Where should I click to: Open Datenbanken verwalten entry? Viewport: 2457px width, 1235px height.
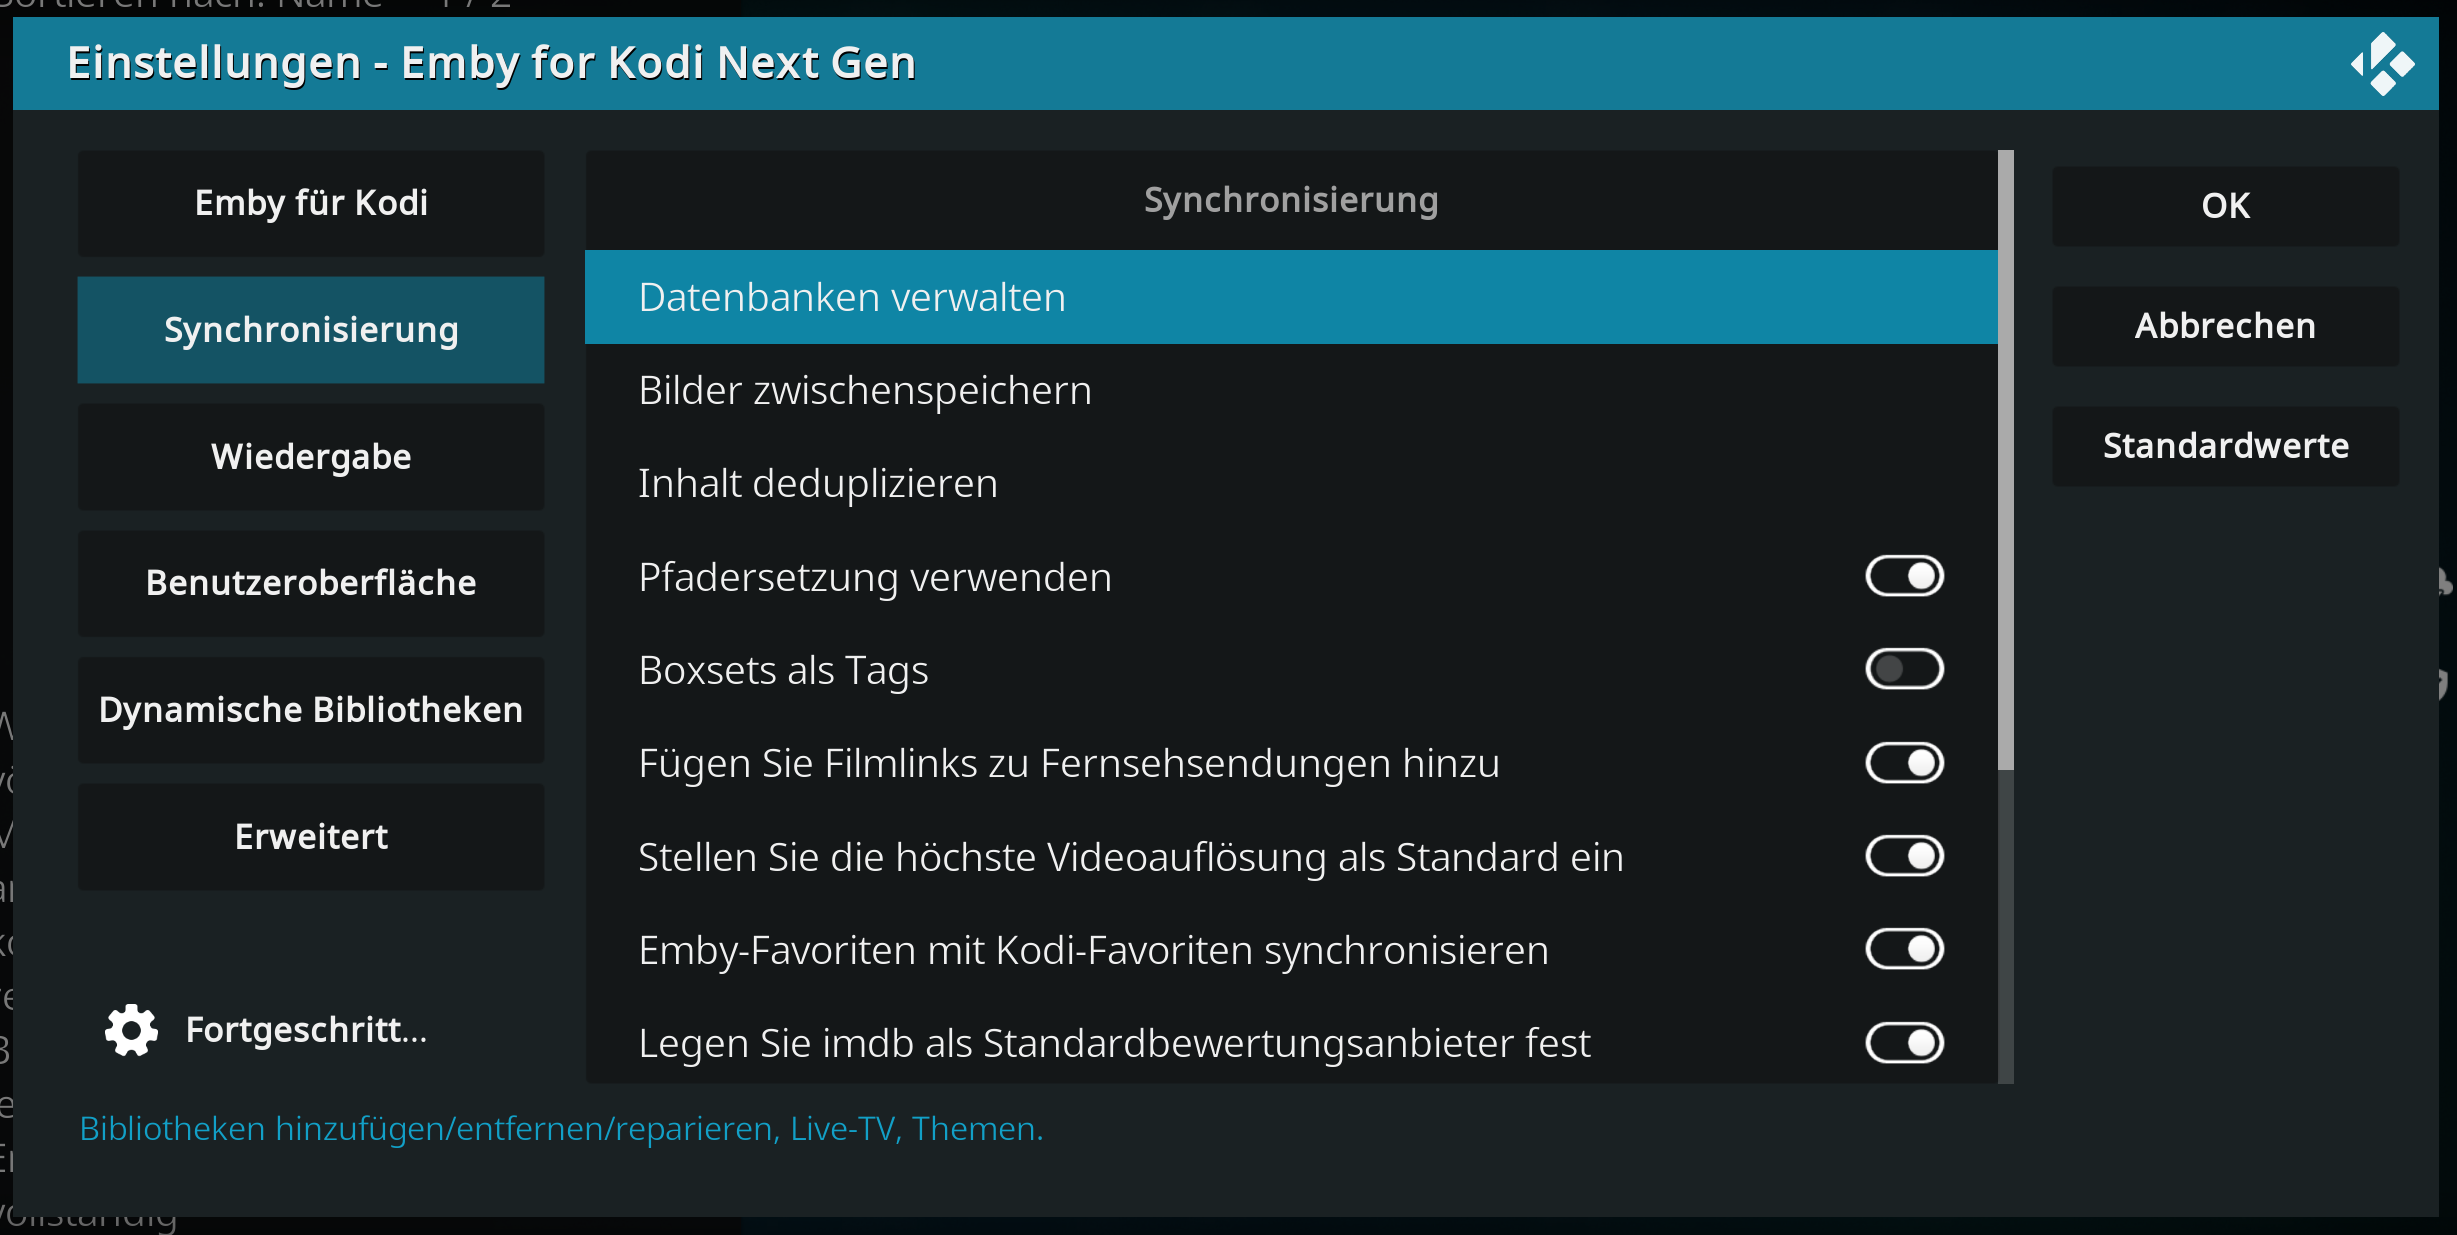click(x=1291, y=297)
